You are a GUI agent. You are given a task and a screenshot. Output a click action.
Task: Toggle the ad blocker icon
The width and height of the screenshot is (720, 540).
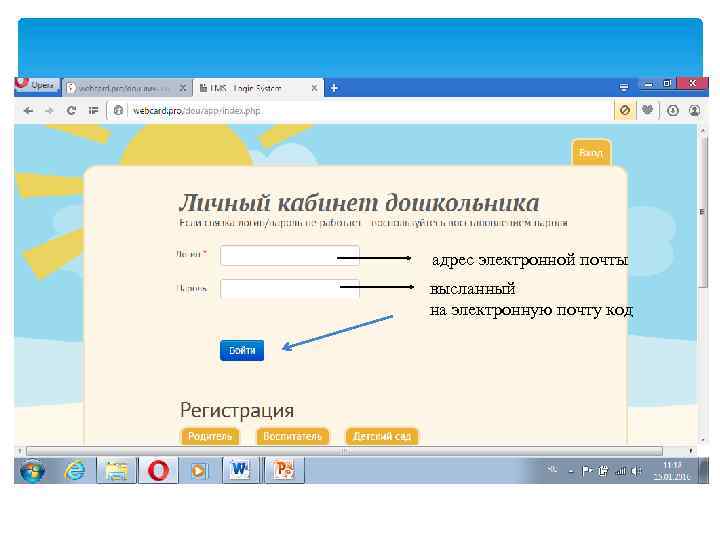[625, 110]
